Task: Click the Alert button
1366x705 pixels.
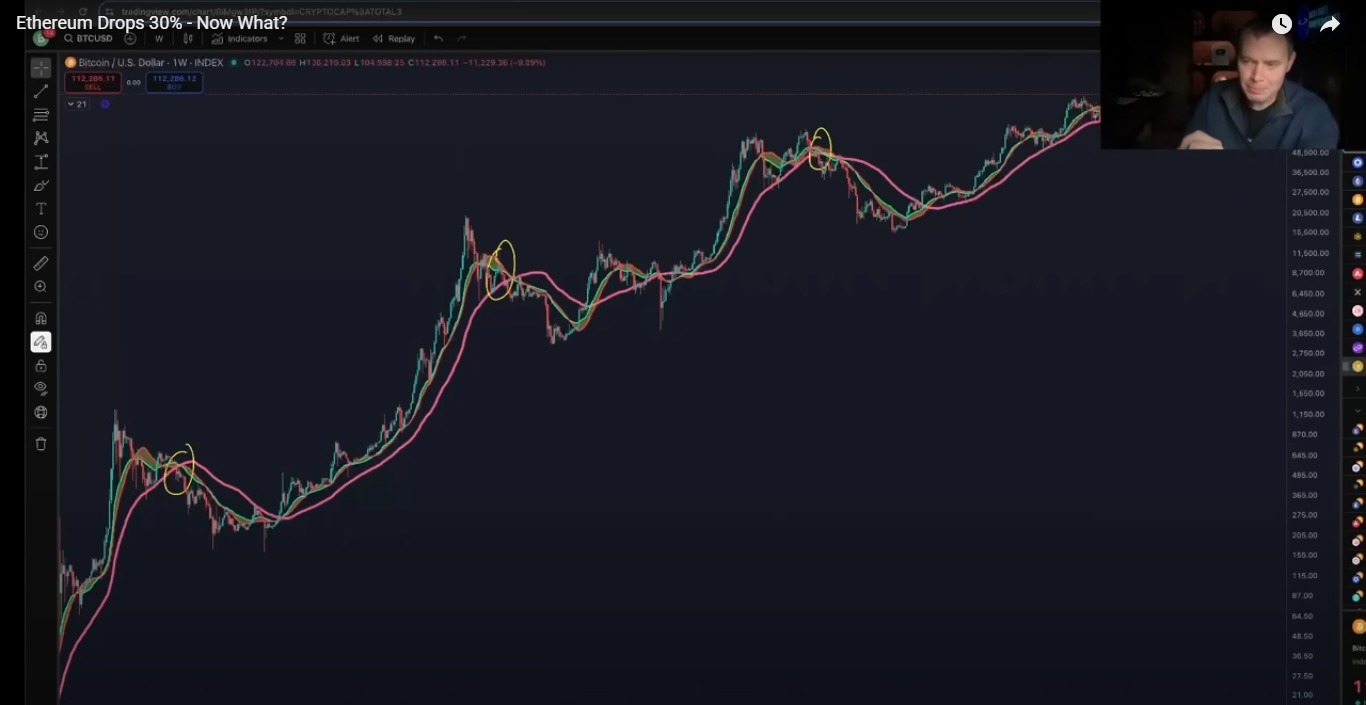Action: click(342, 39)
